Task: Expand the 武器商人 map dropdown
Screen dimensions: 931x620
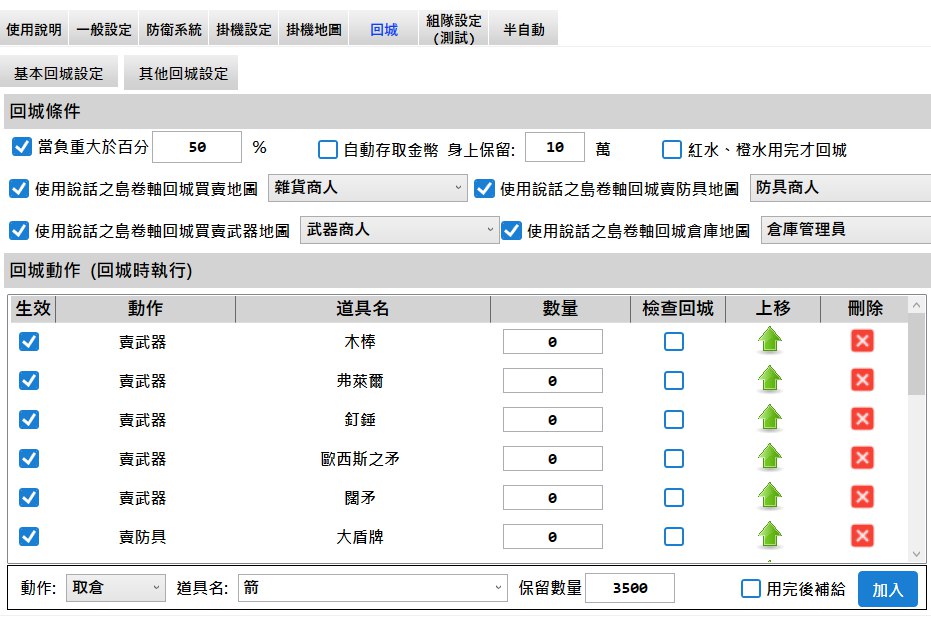Action: (399, 230)
